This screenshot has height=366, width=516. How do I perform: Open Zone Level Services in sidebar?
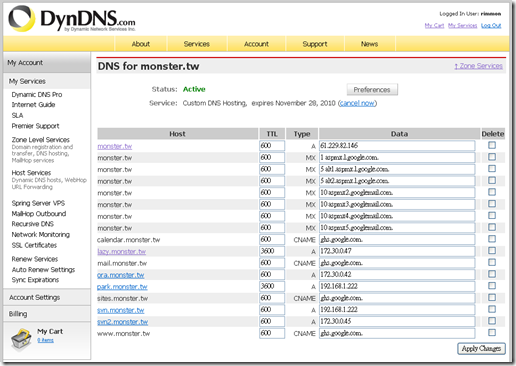(x=41, y=140)
